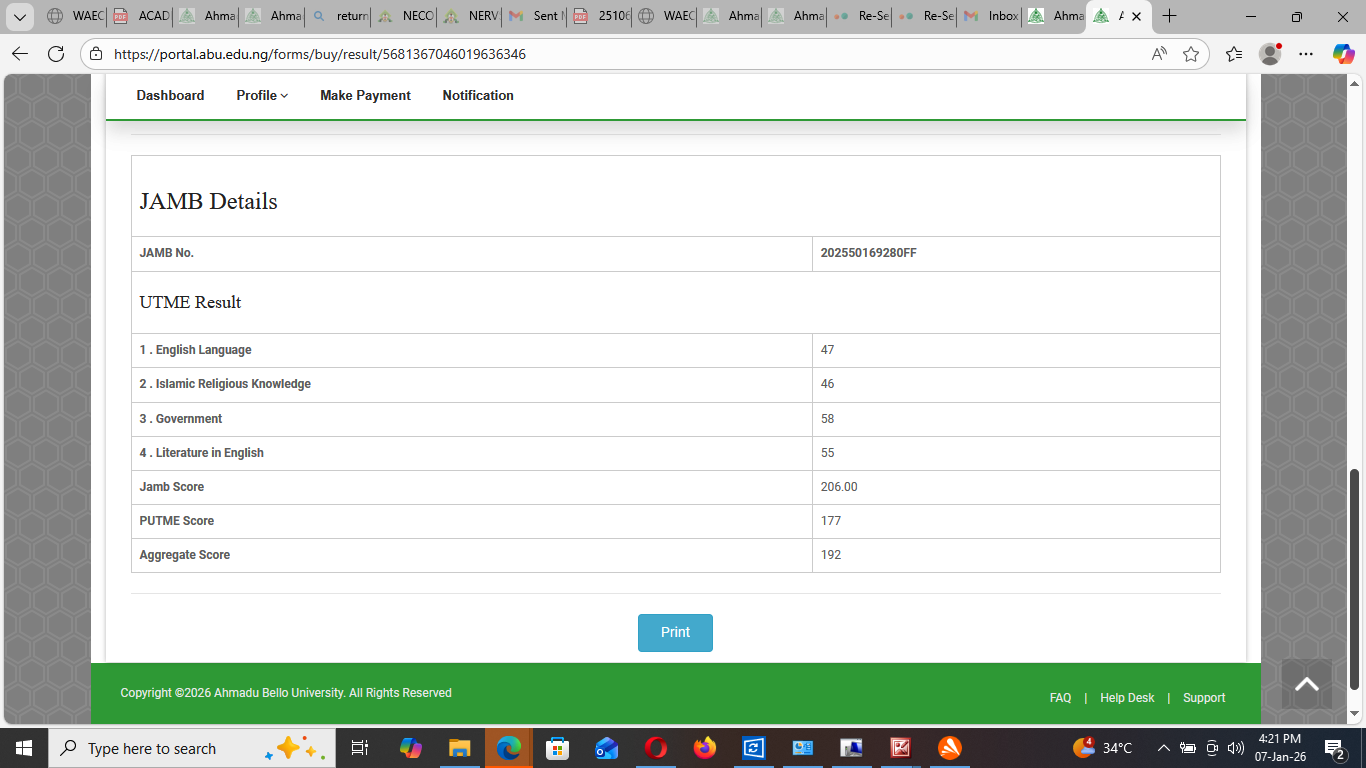
Task: Click the browser refresh icon
Action: (x=56, y=54)
